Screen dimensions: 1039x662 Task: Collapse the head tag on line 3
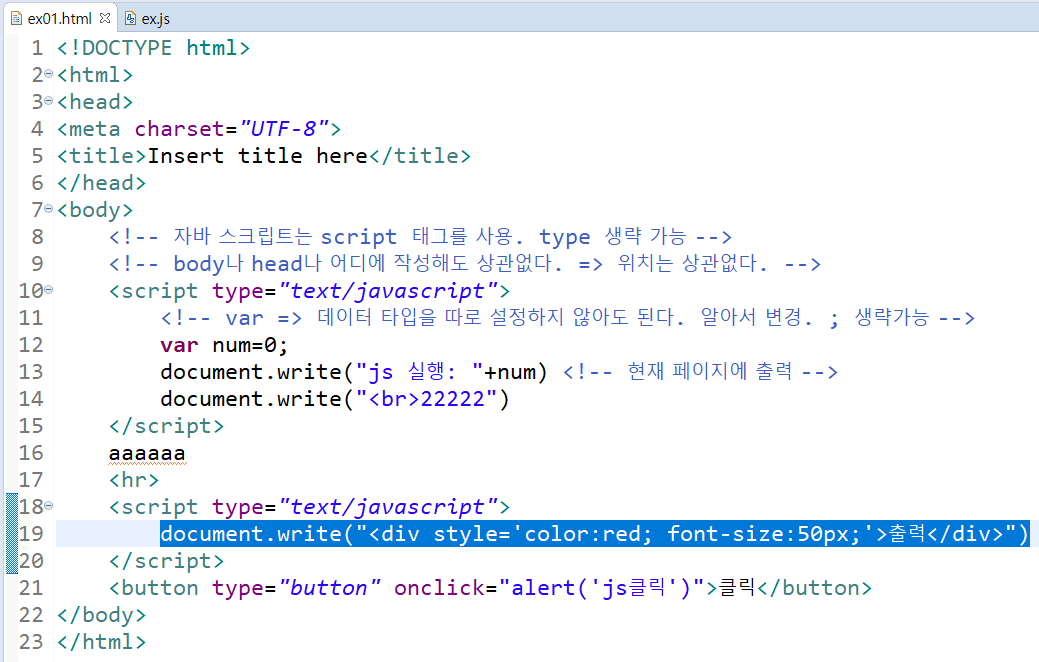48,101
